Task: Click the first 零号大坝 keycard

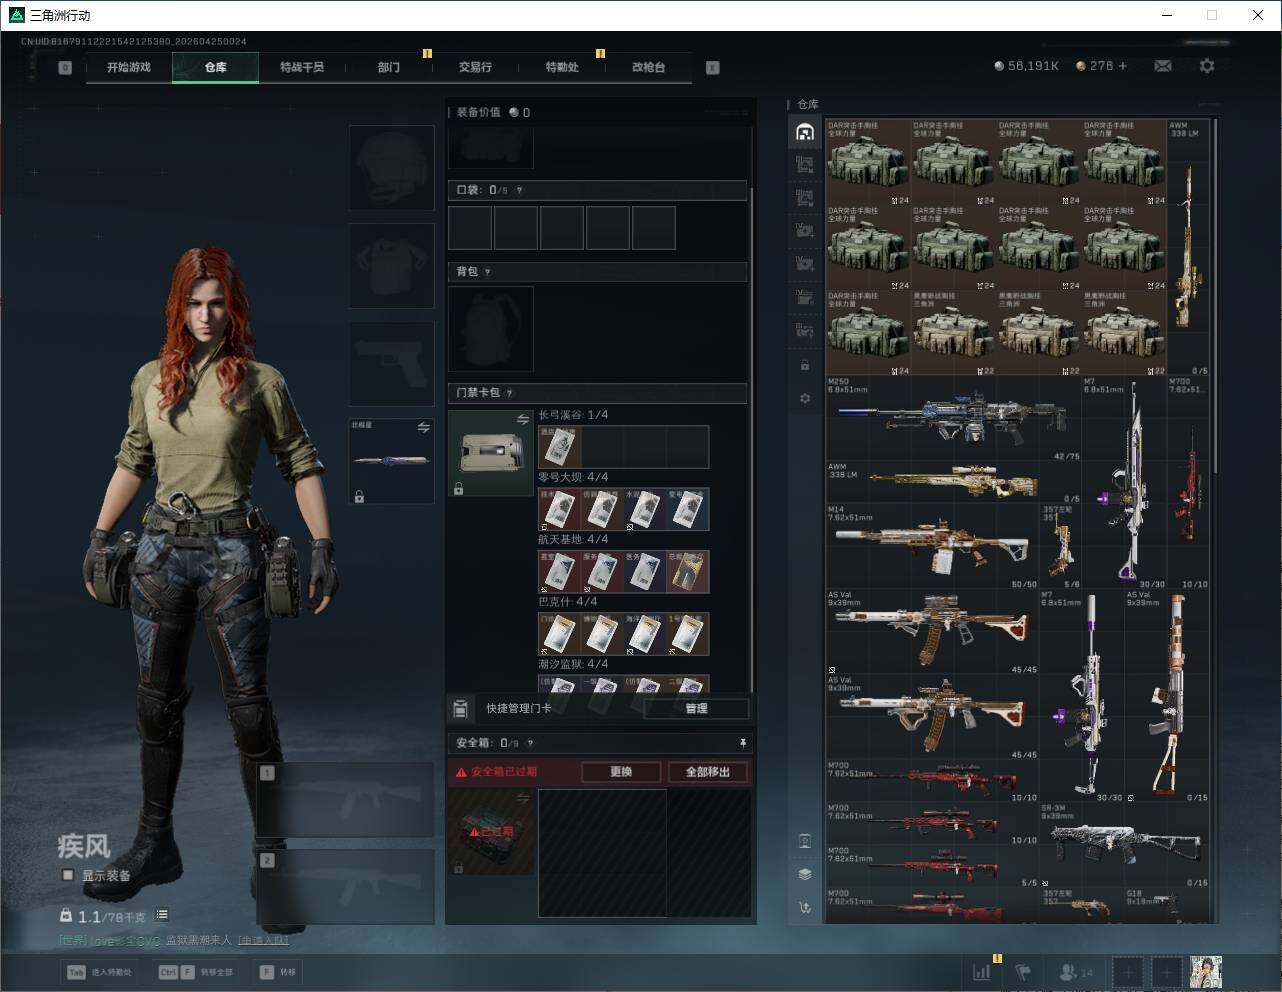Action: click(559, 509)
